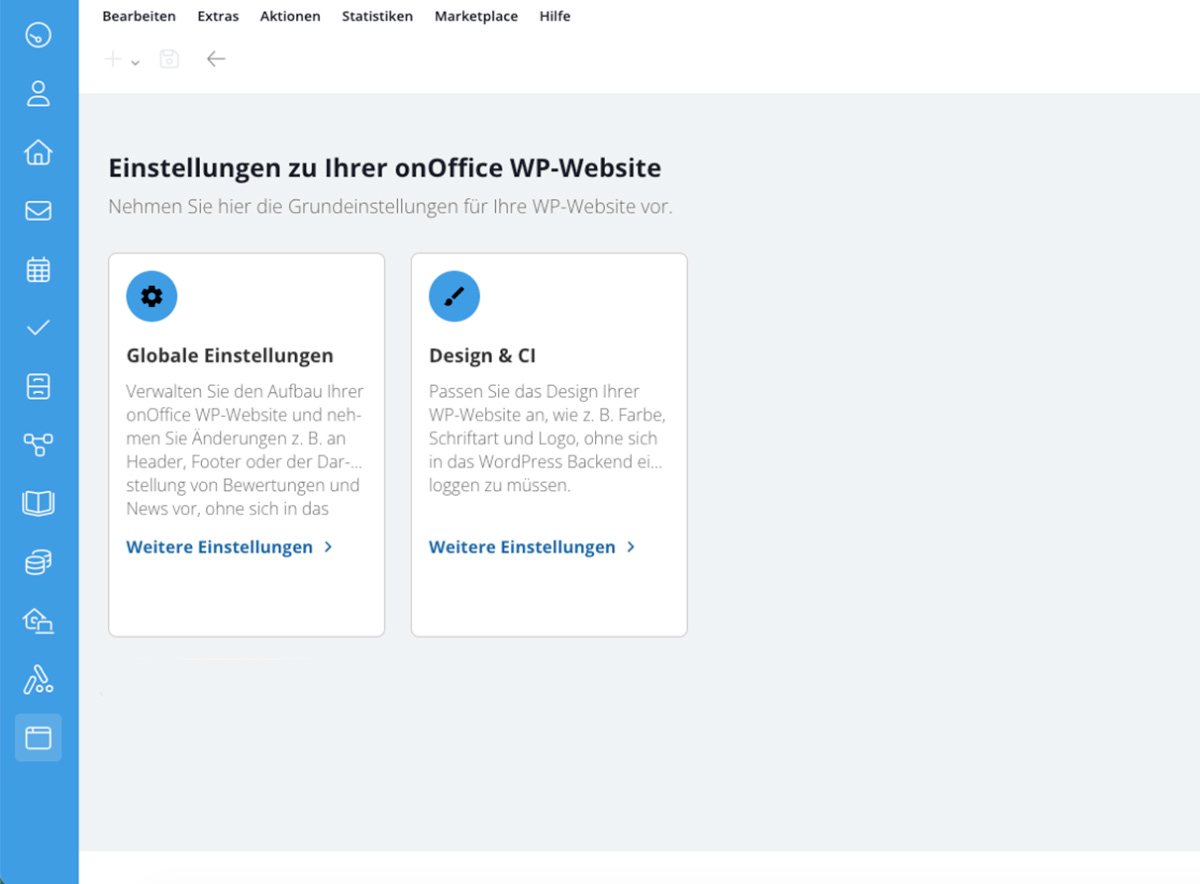The height and width of the screenshot is (884, 1200).
Task: Open the calendar icon in sidebar
Action: click(38, 269)
